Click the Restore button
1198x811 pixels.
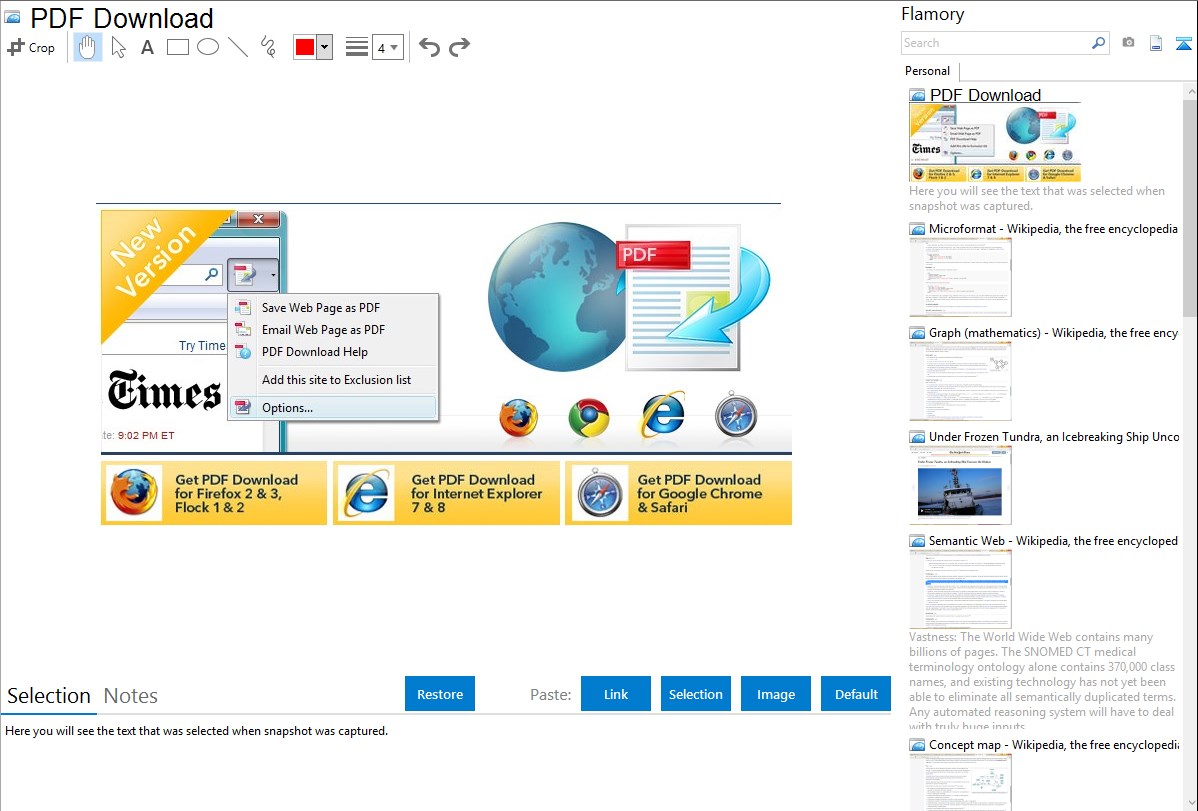[x=440, y=694]
